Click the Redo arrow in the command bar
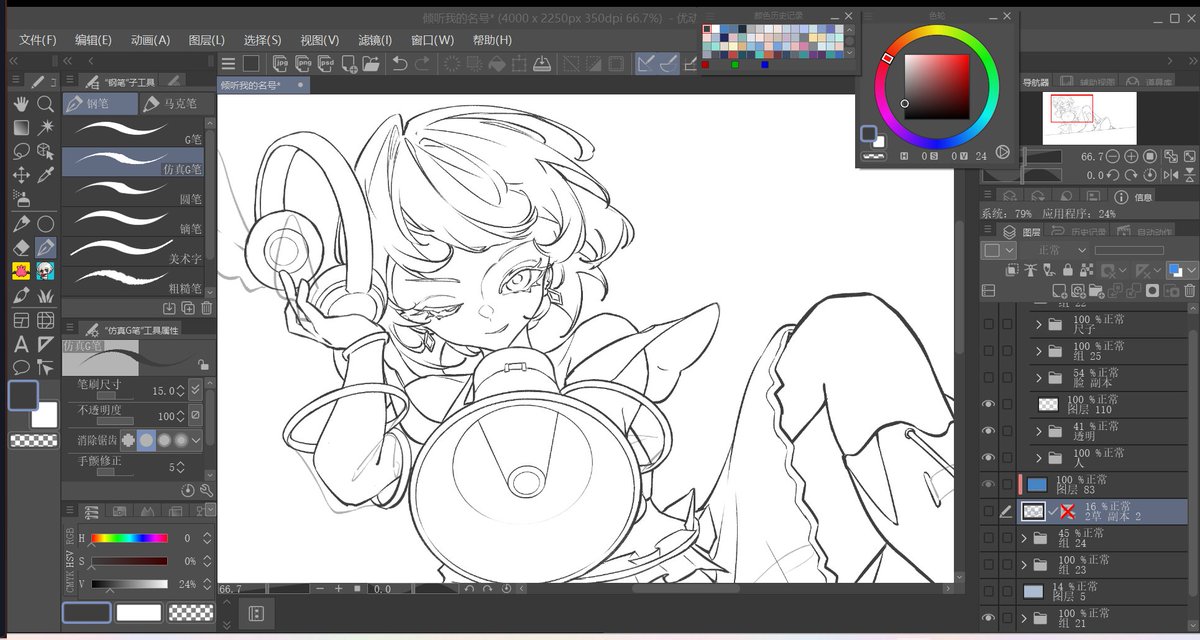This screenshot has width=1200, height=640. tap(423, 64)
